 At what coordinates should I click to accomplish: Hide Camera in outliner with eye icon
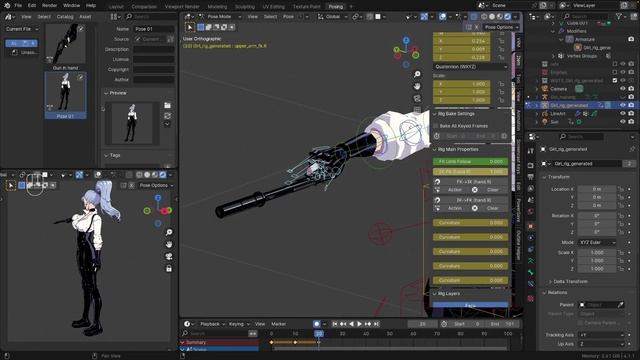click(x=622, y=89)
